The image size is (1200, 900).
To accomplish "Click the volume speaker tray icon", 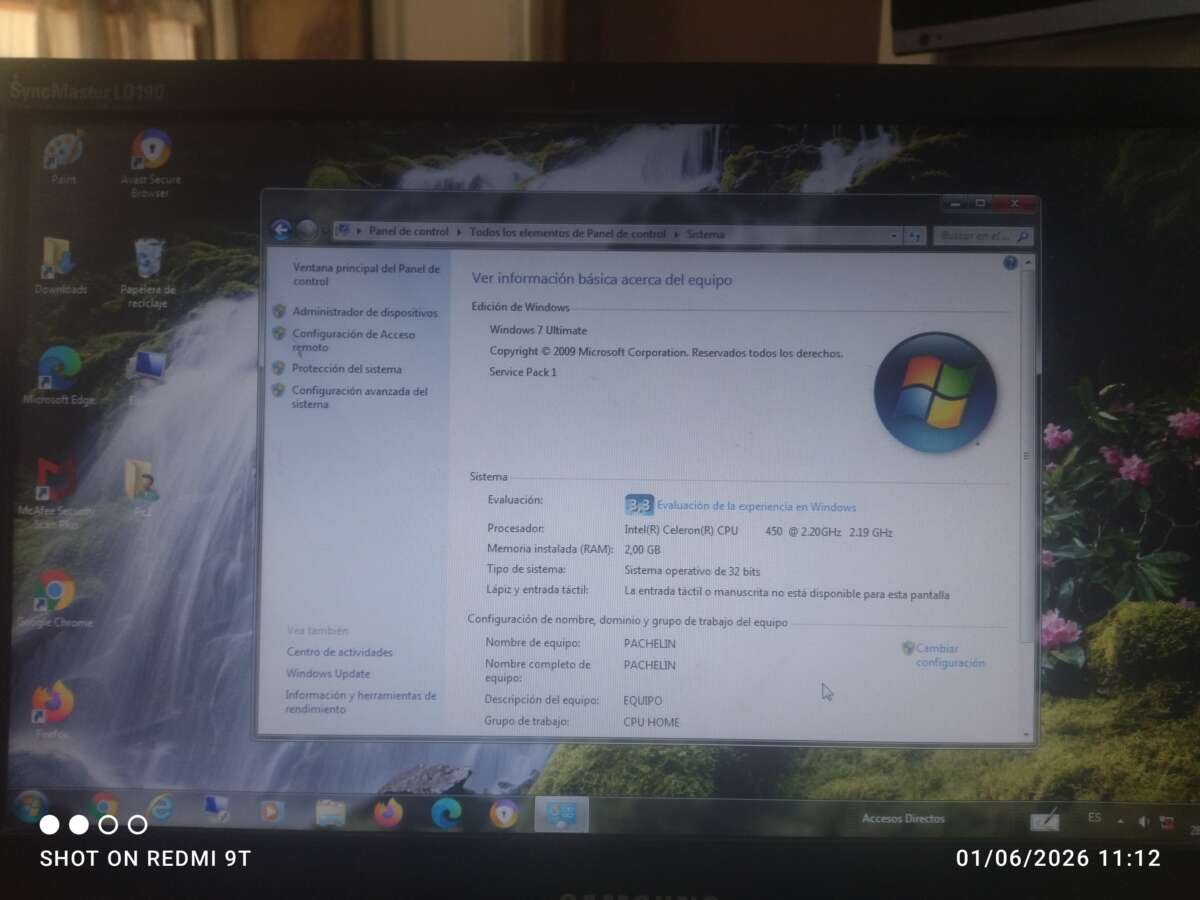I will click(1144, 821).
